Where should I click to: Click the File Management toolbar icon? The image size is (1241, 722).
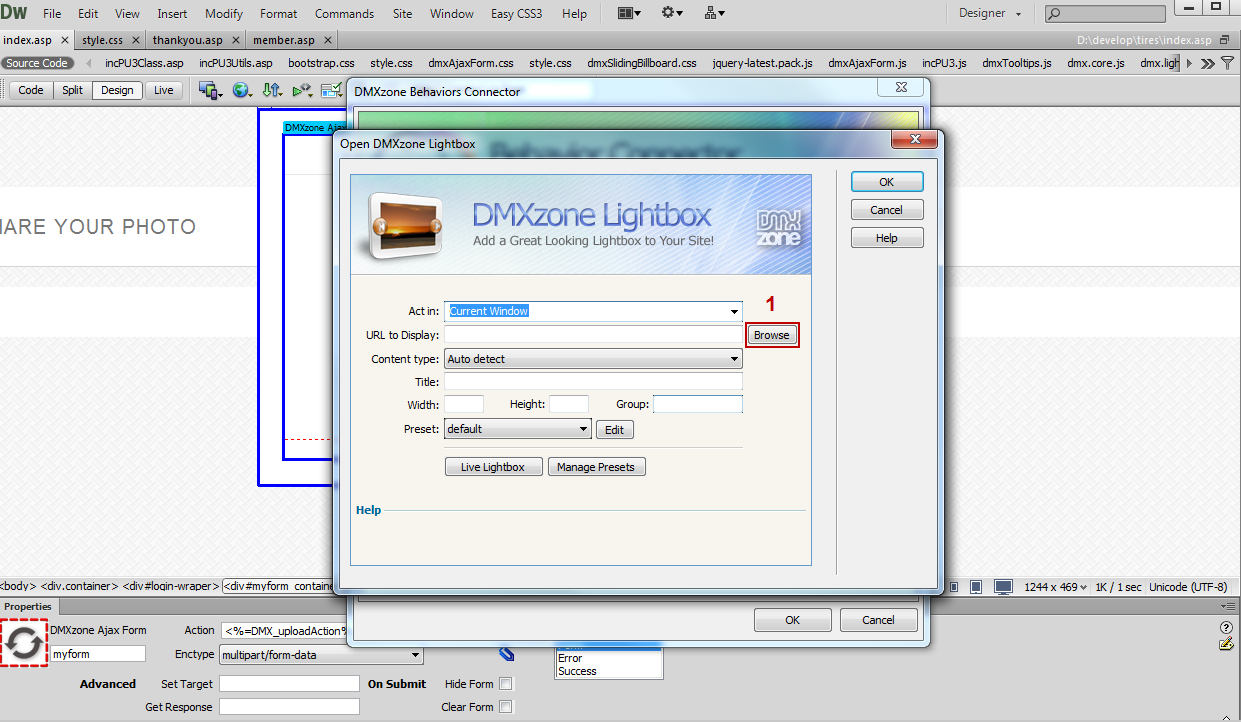(x=210, y=90)
